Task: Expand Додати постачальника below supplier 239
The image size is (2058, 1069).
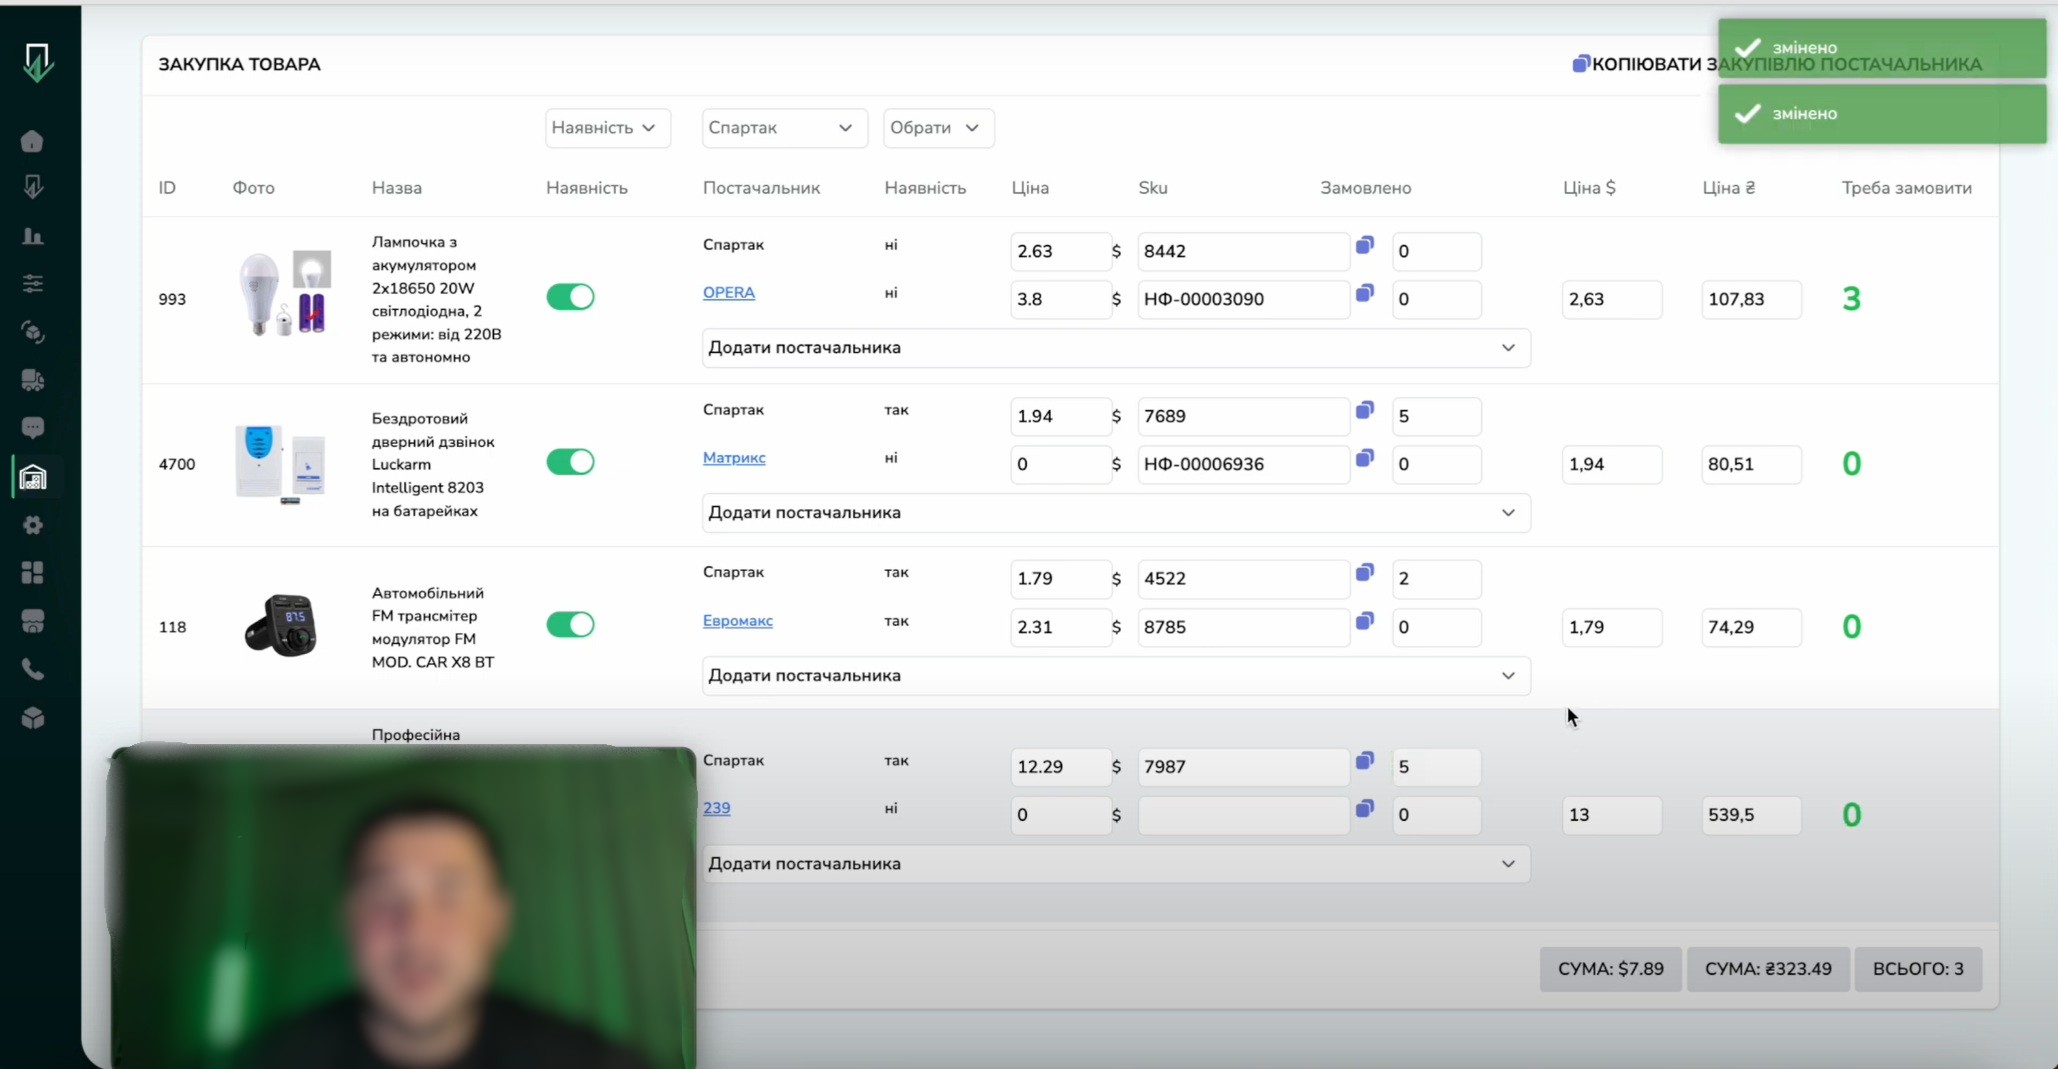Action: pyautogui.click(x=1116, y=864)
